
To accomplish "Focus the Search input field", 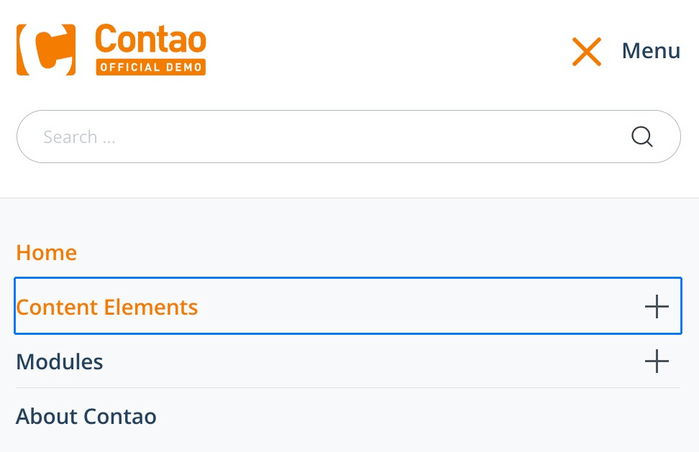I will tap(320, 137).
